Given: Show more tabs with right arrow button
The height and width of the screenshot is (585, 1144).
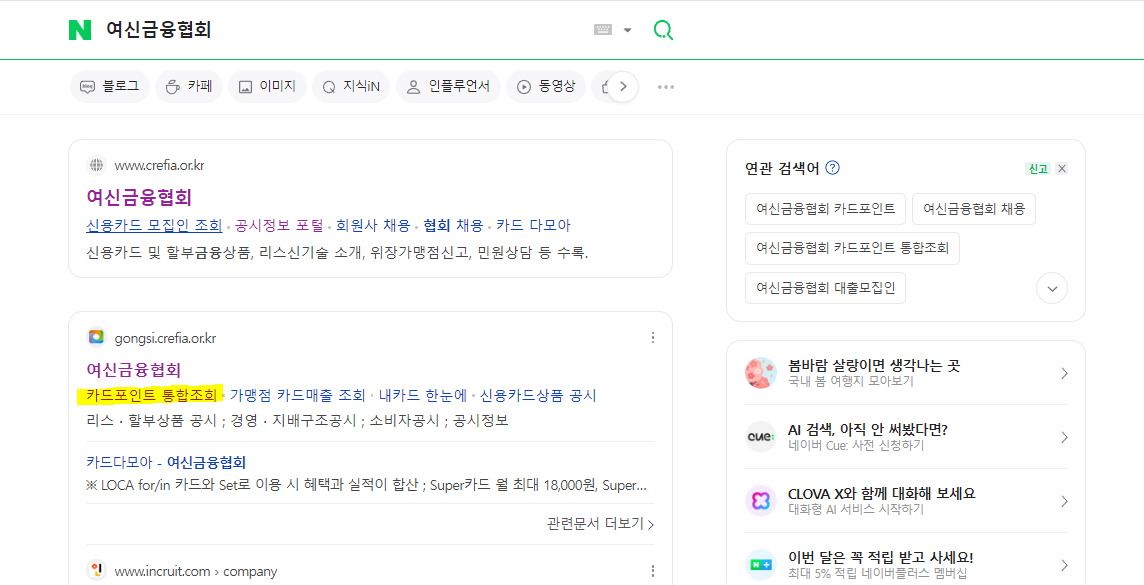Looking at the screenshot, I should pyautogui.click(x=623, y=87).
